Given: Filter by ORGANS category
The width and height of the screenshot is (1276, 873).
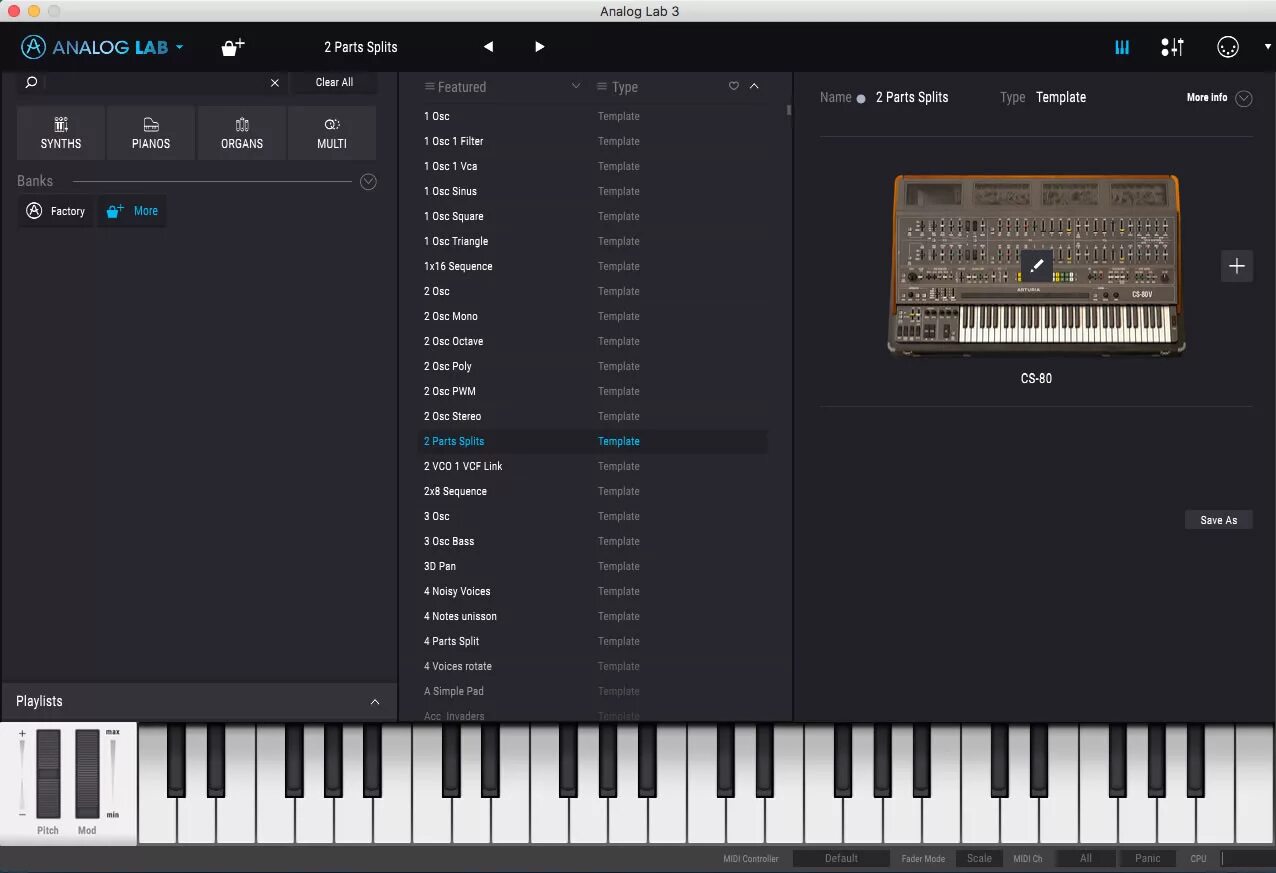Looking at the screenshot, I should point(242,133).
